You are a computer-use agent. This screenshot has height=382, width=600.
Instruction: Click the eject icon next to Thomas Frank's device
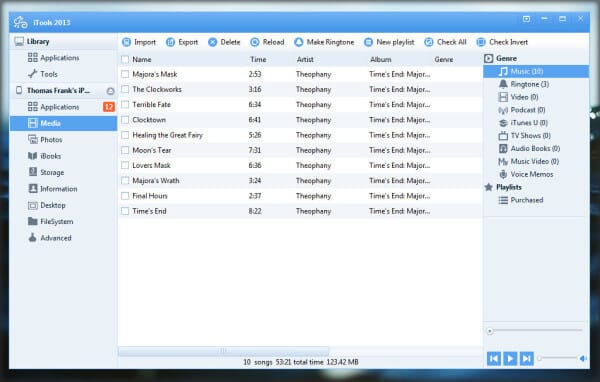110,91
